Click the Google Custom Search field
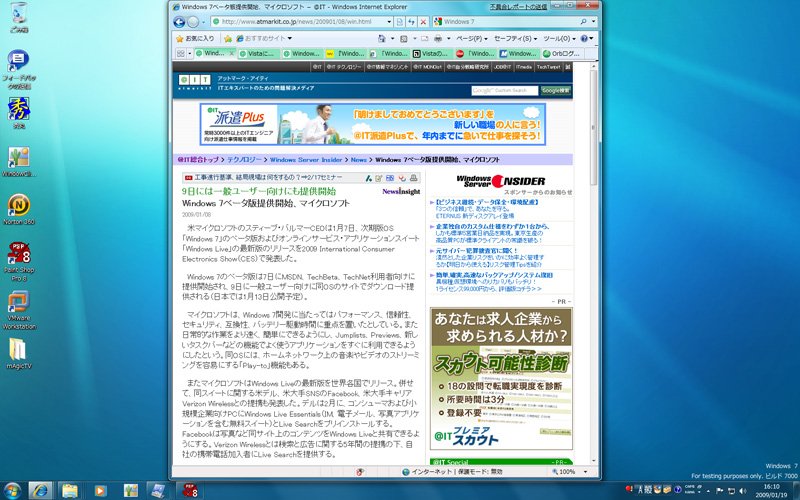 [x=504, y=90]
